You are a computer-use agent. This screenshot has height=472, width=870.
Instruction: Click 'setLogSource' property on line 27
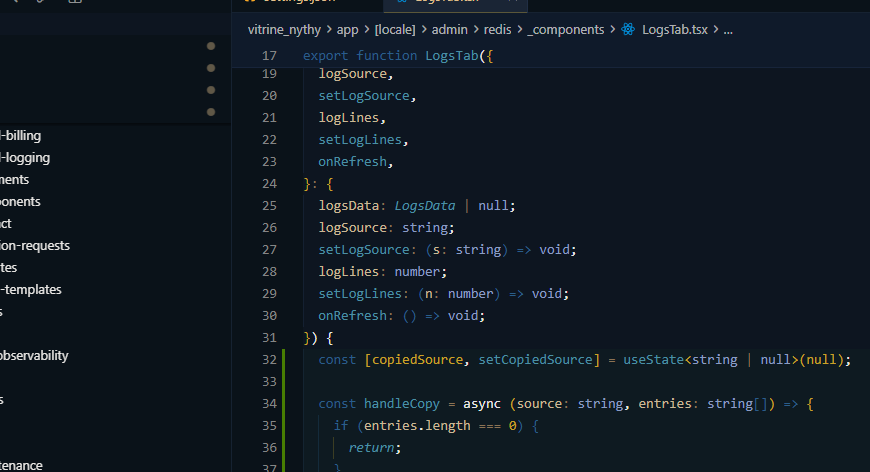point(363,250)
